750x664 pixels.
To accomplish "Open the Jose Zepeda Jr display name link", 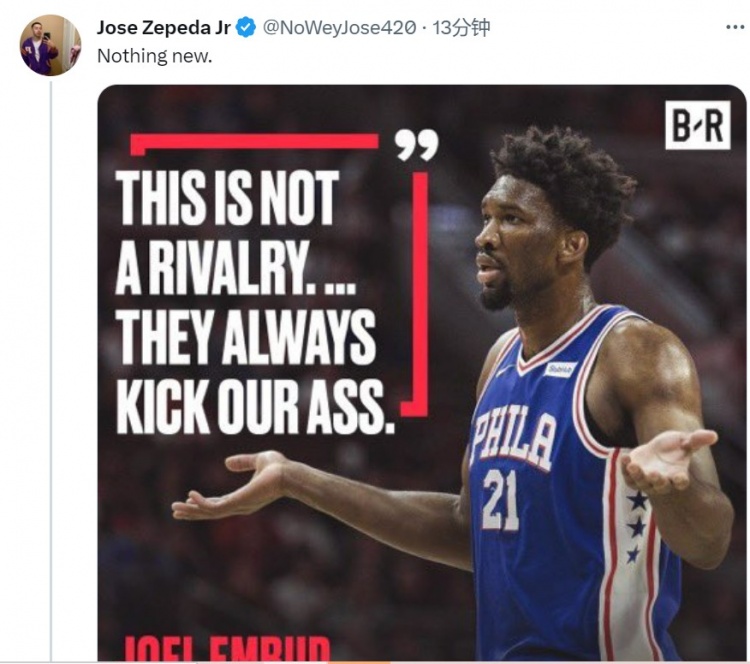I will click(164, 28).
